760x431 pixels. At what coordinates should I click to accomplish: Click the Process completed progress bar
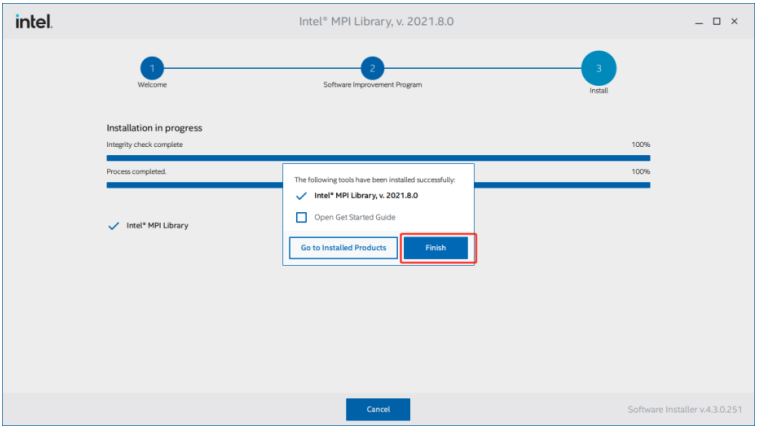(378, 185)
